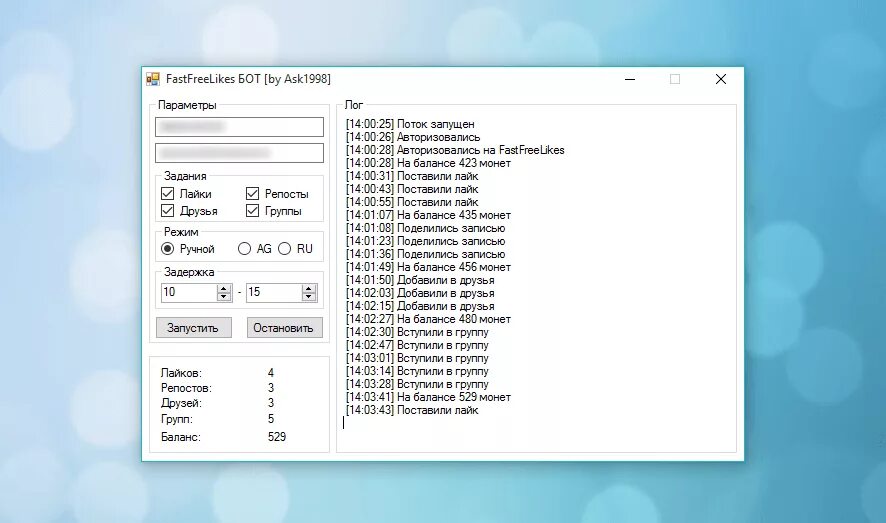
Task: Select the AG mode radio button
Action: (244, 249)
